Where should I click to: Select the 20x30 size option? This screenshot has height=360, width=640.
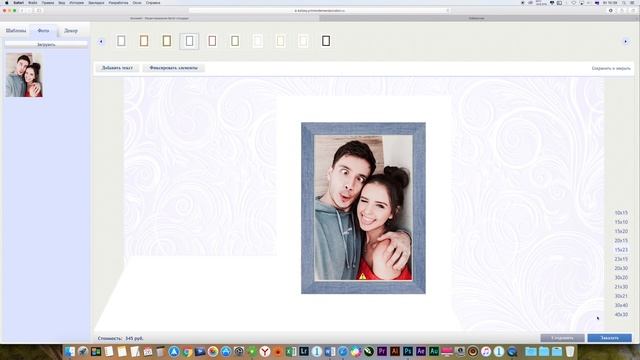pyautogui.click(x=621, y=268)
